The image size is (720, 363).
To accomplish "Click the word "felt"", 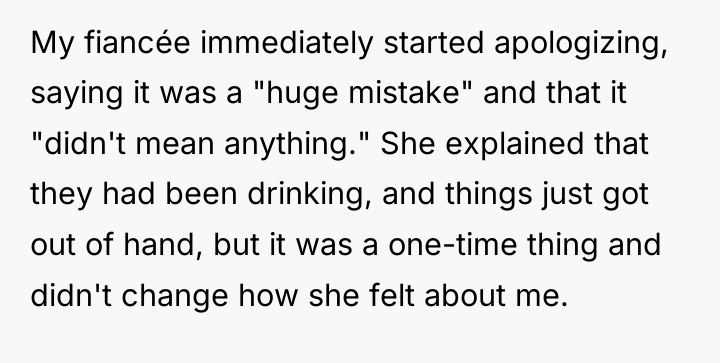I will click(392, 295).
